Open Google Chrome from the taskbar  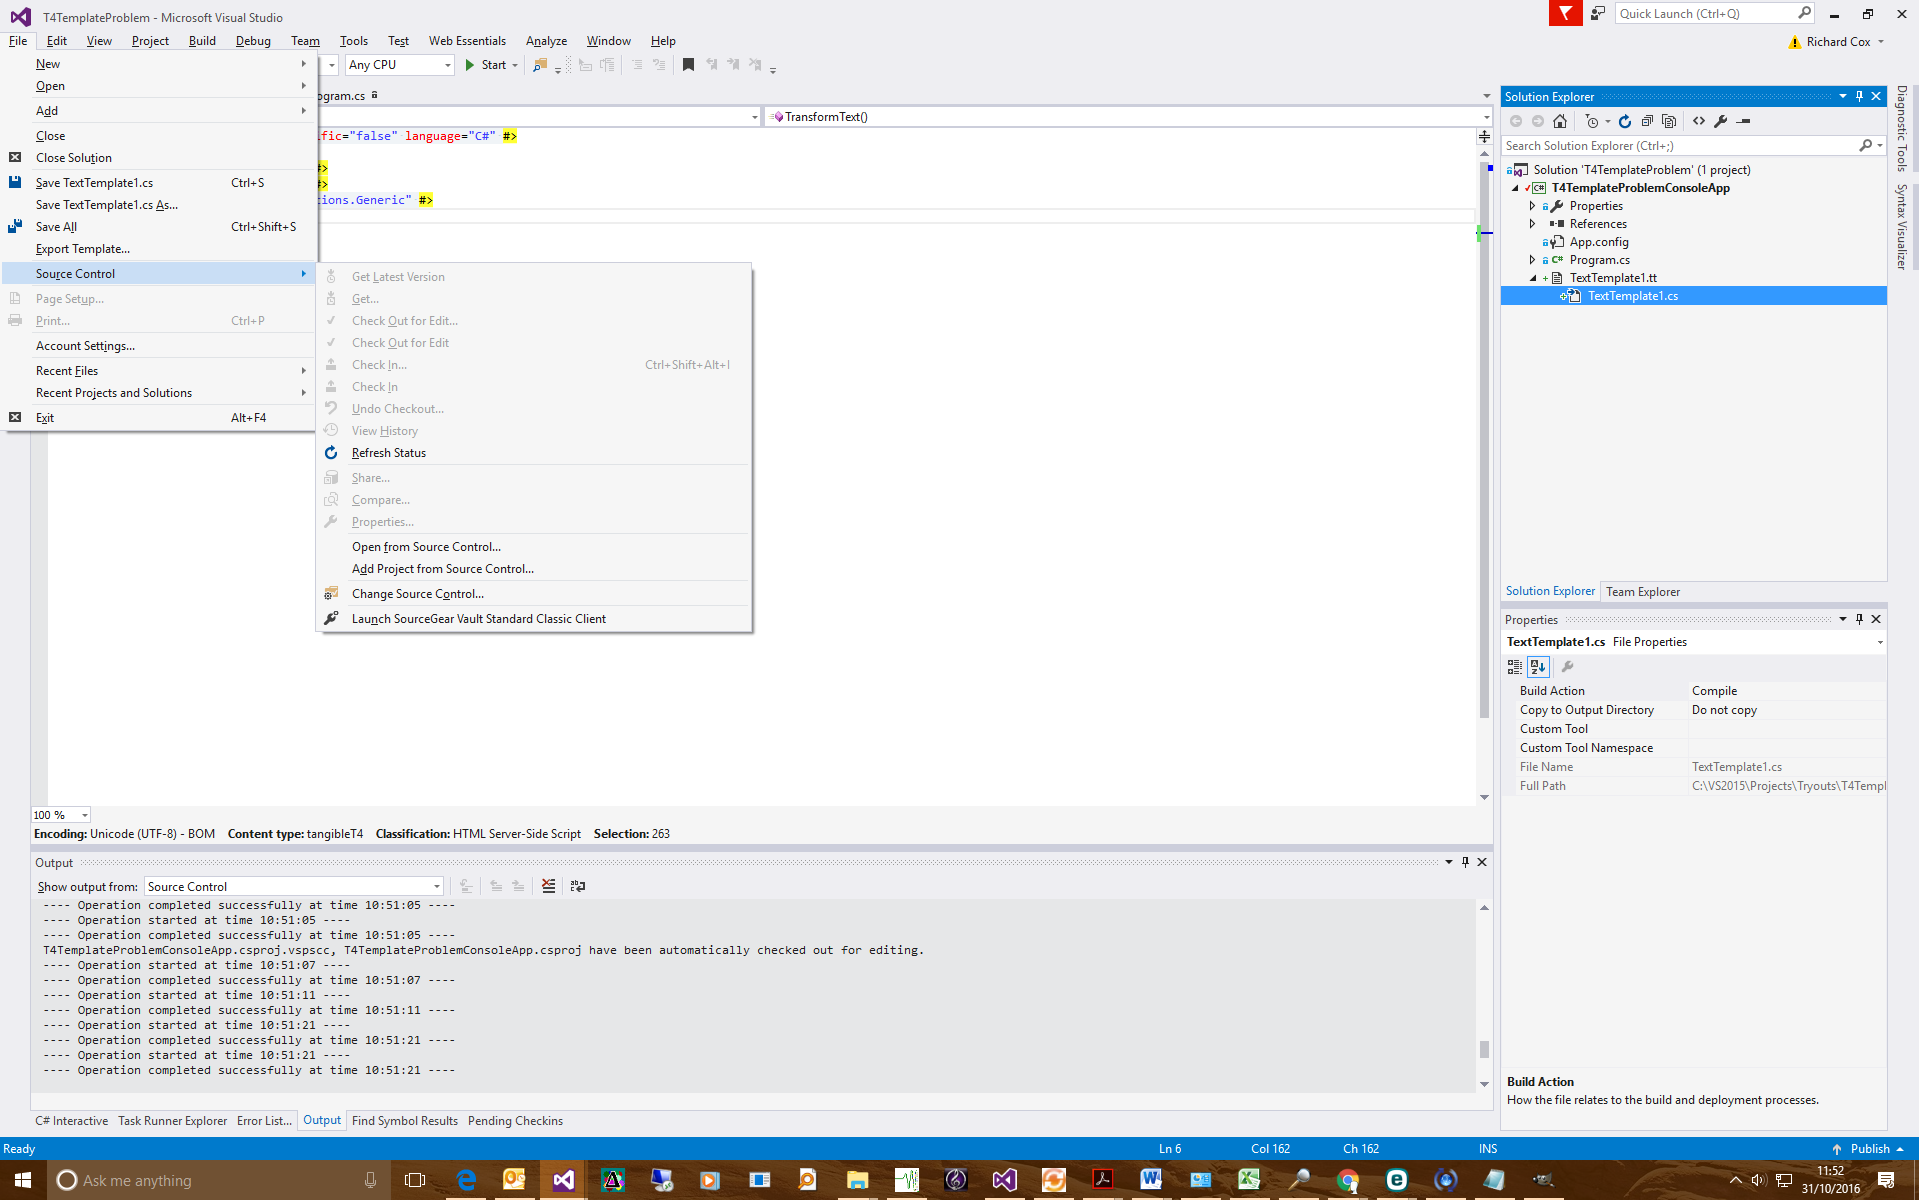pyautogui.click(x=1347, y=1180)
